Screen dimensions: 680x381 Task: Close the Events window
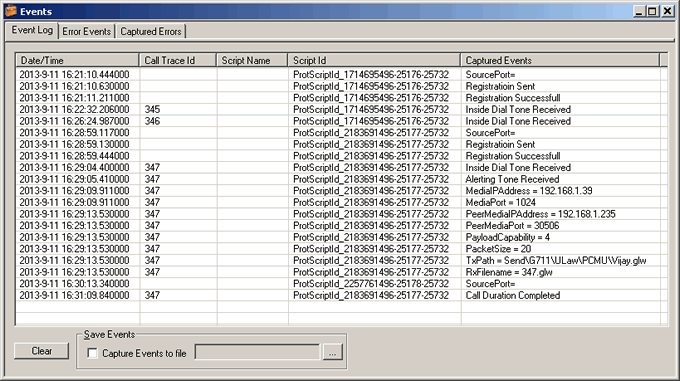point(667,11)
